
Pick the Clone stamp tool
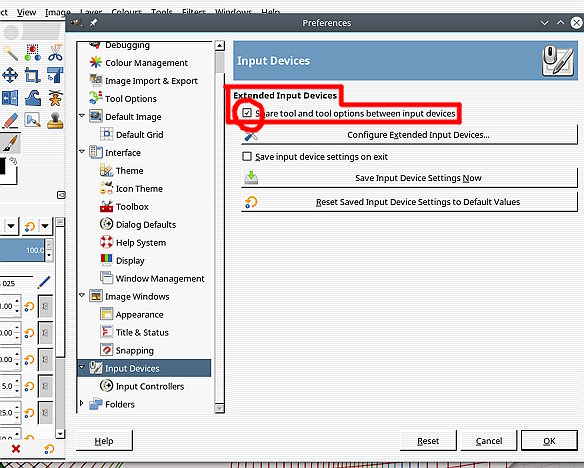(55, 121)
